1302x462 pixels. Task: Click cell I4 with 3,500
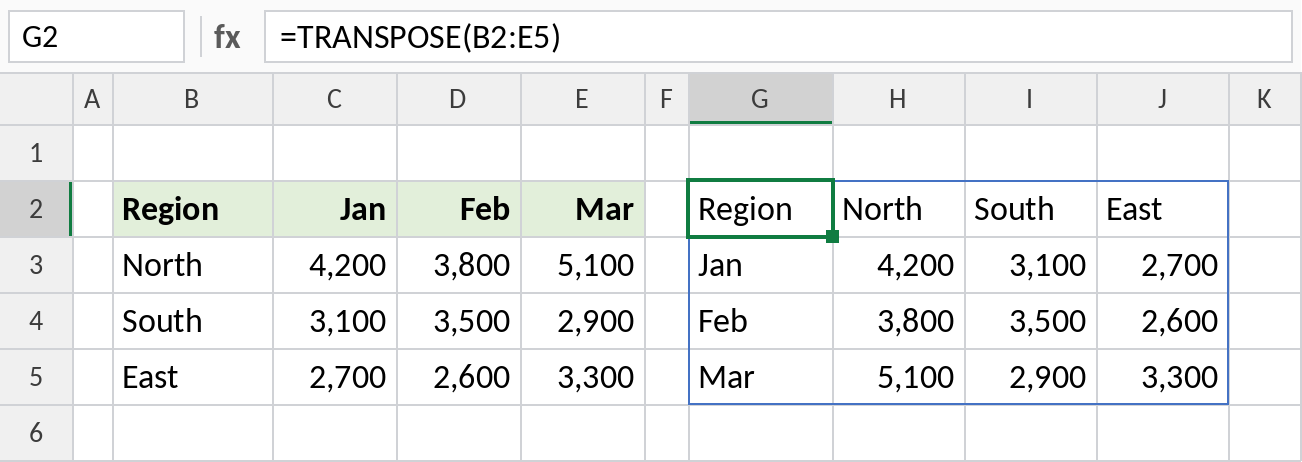(1031, 321)
